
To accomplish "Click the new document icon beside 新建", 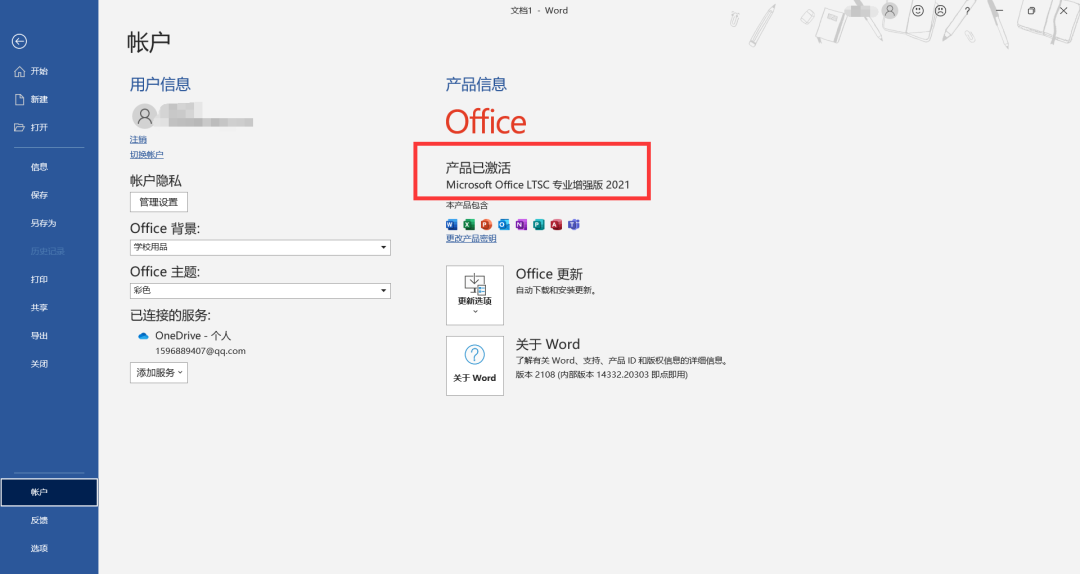I will [x=19, y=99].
